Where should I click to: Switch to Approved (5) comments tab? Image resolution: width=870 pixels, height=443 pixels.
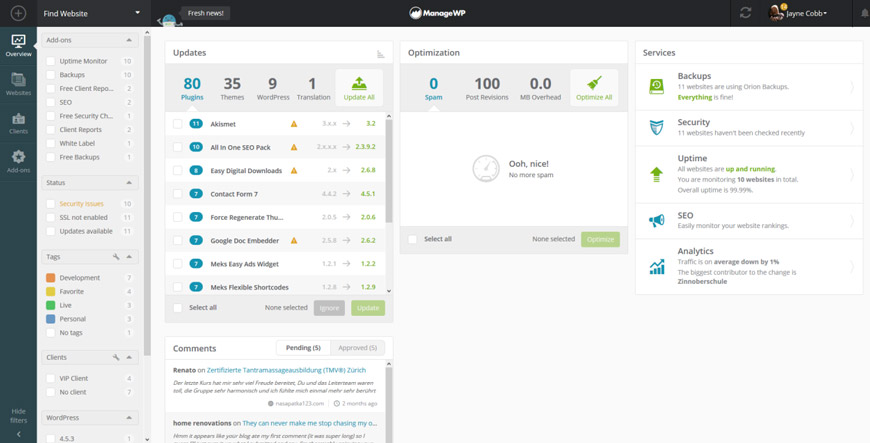click(x=357, y=348)
